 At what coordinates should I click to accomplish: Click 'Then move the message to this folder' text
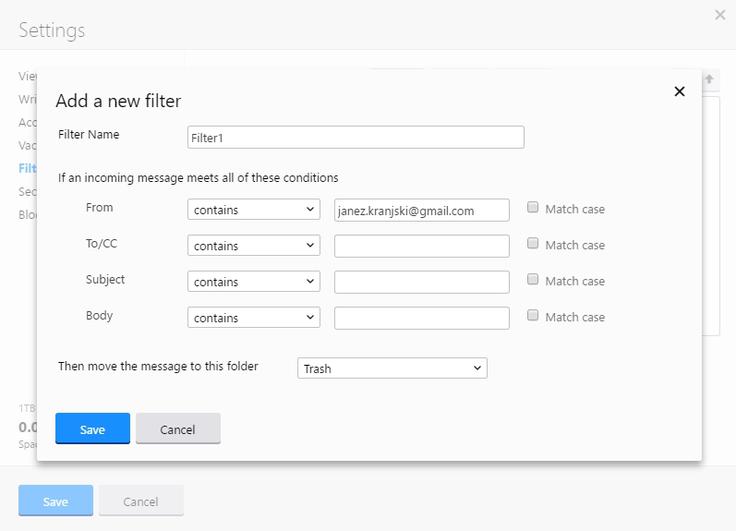tap(158, 366)
